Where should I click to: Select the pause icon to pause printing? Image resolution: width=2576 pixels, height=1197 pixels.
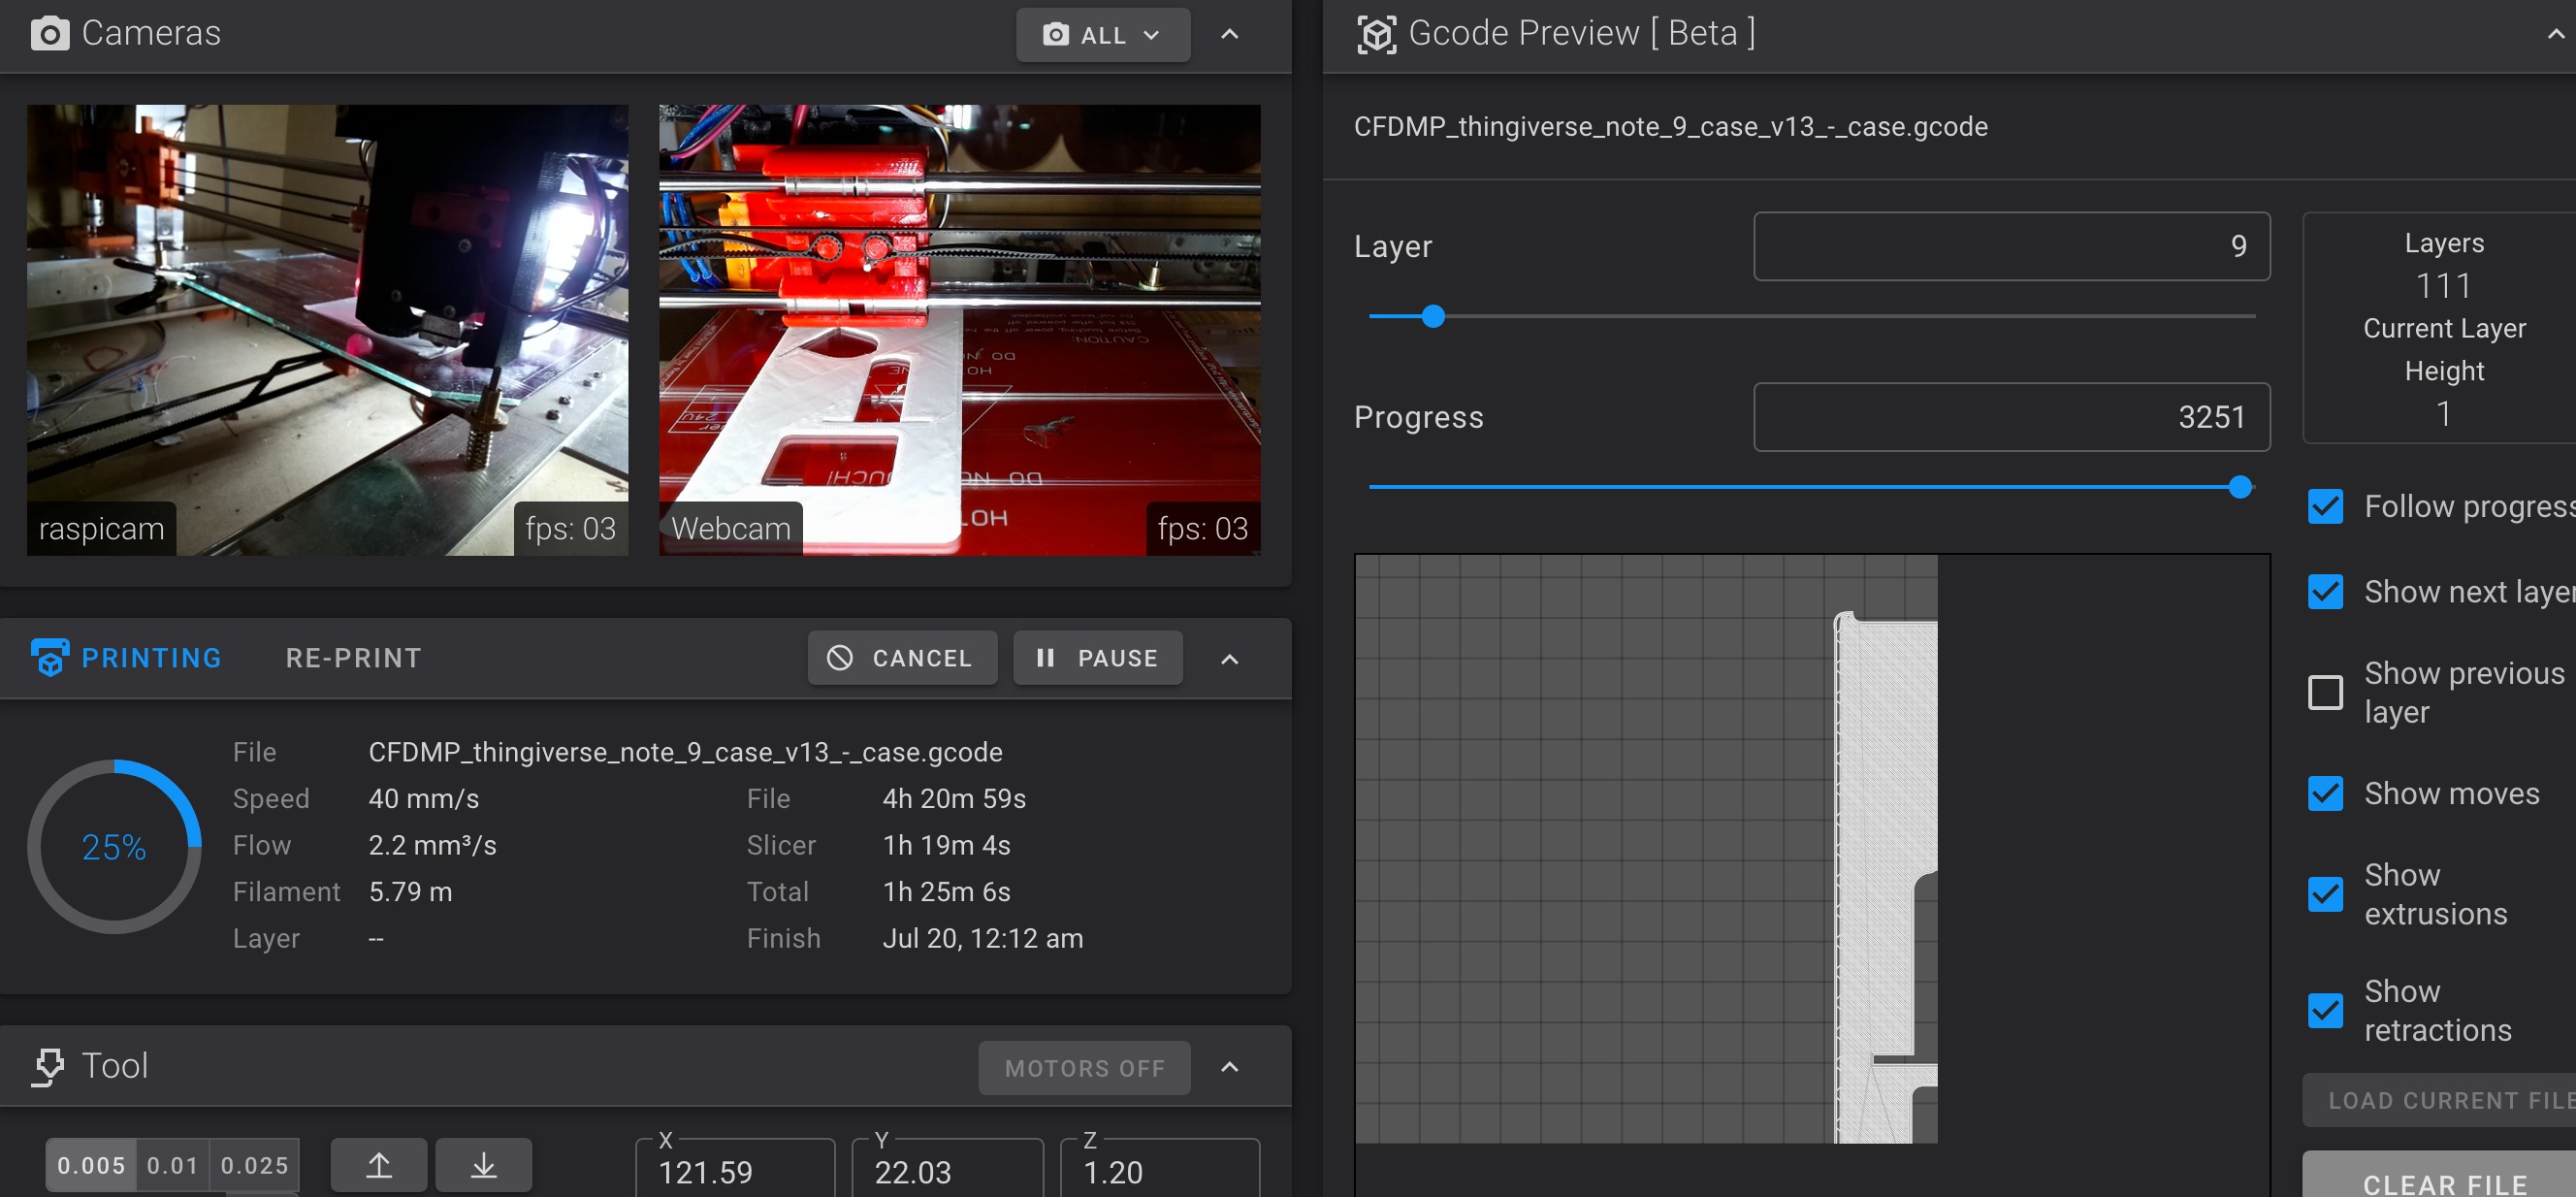(1047, 657)
